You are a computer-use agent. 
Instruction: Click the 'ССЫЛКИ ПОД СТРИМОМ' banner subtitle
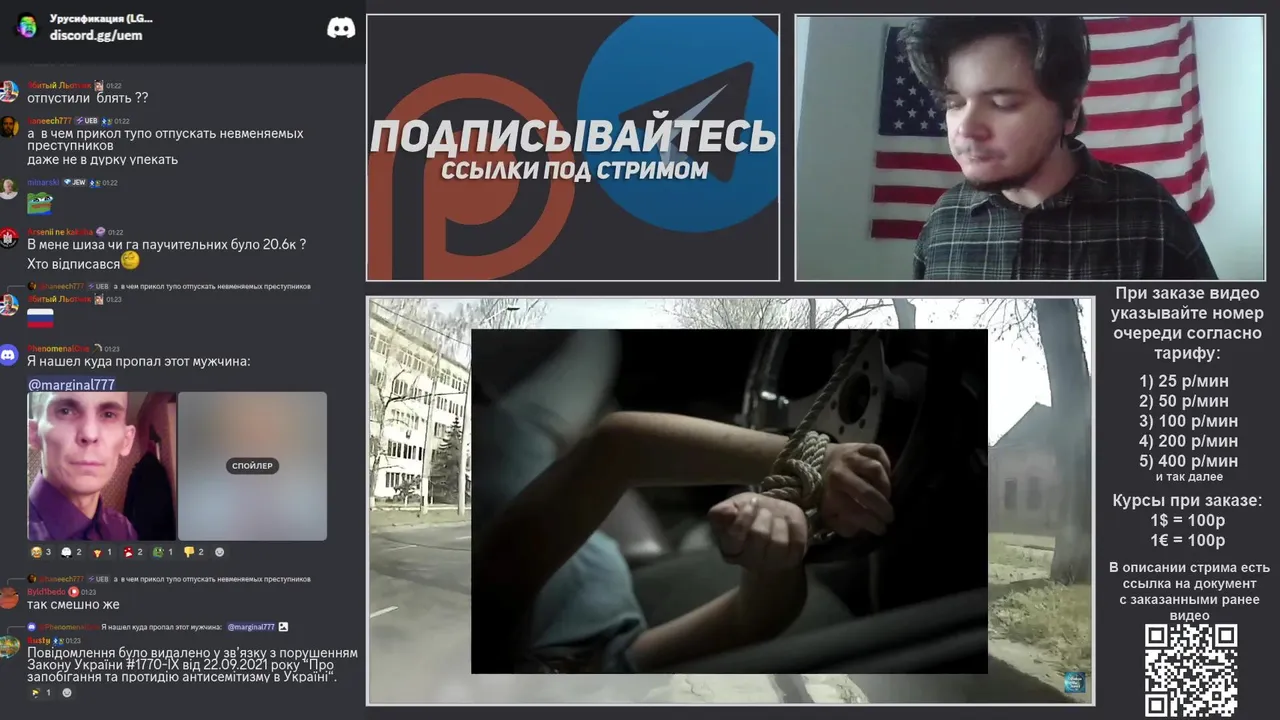pos(574,170)
